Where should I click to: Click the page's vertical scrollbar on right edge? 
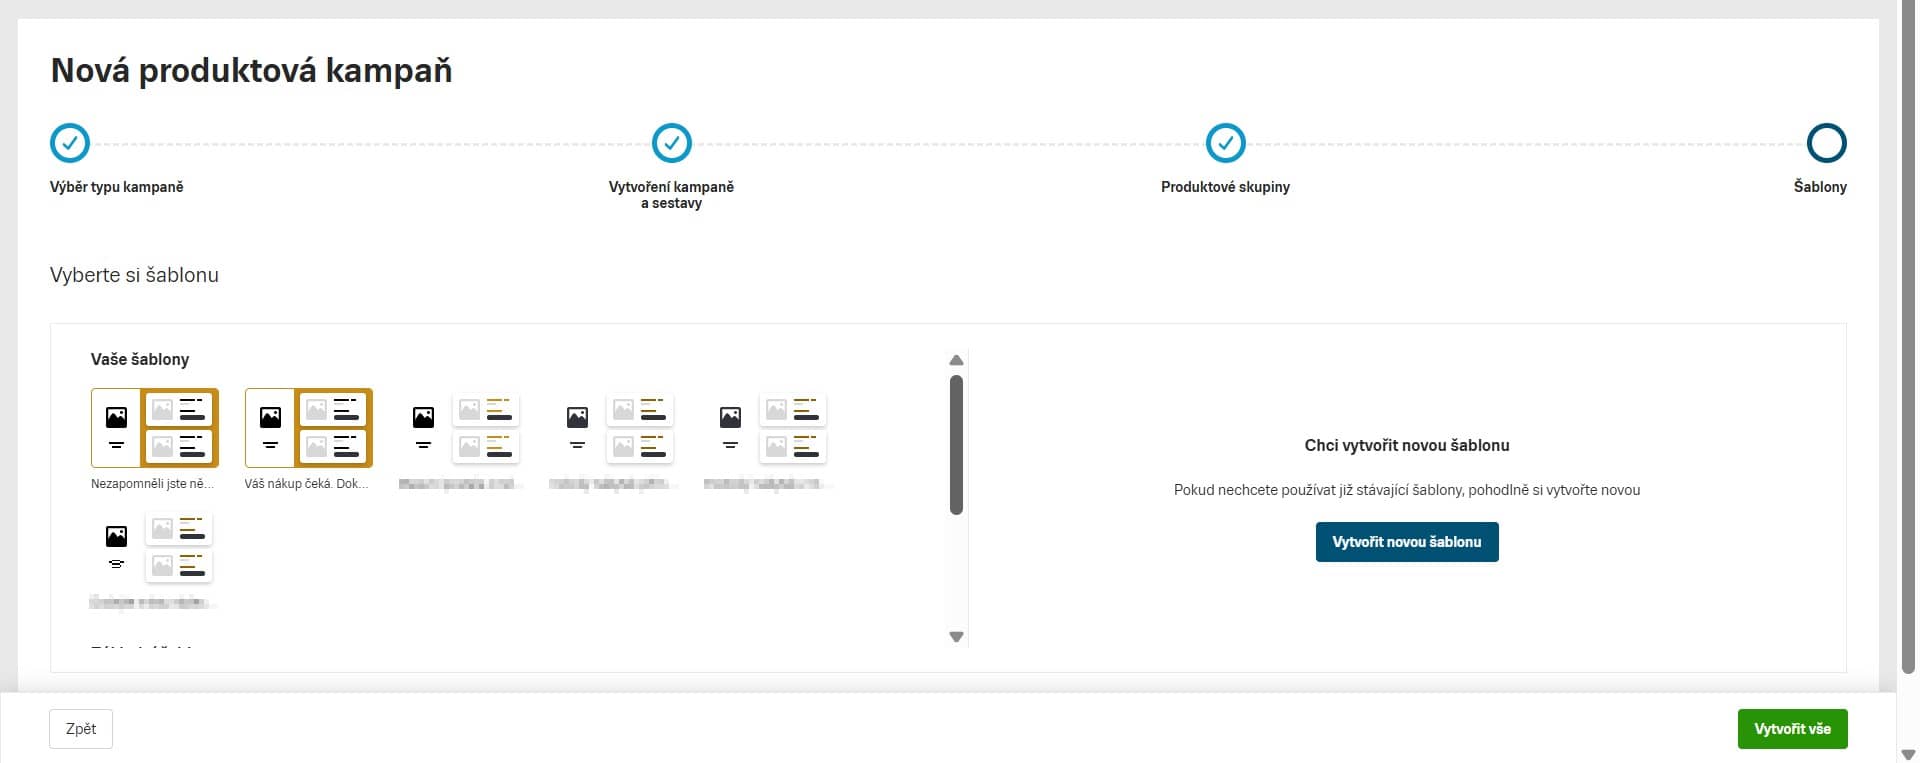pos(1908,340)
